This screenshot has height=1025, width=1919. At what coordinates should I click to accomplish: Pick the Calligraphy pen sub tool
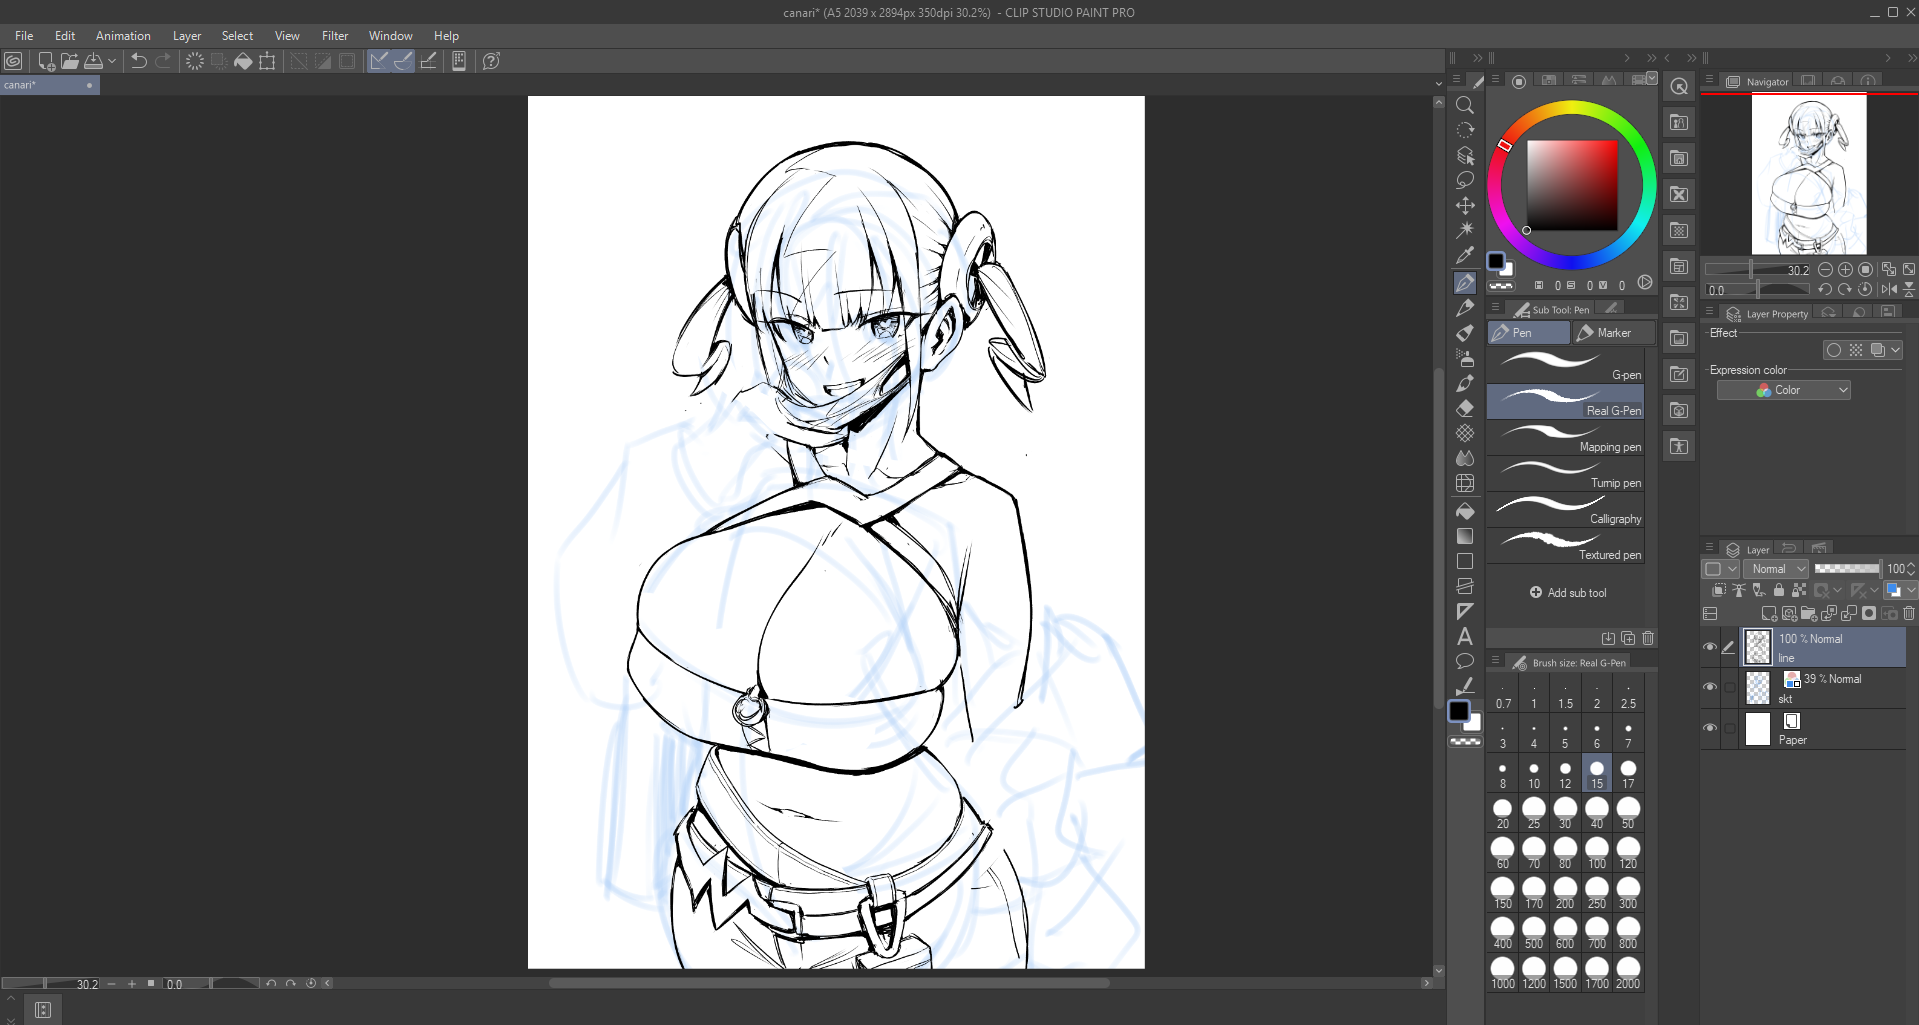click(1565, 509)
